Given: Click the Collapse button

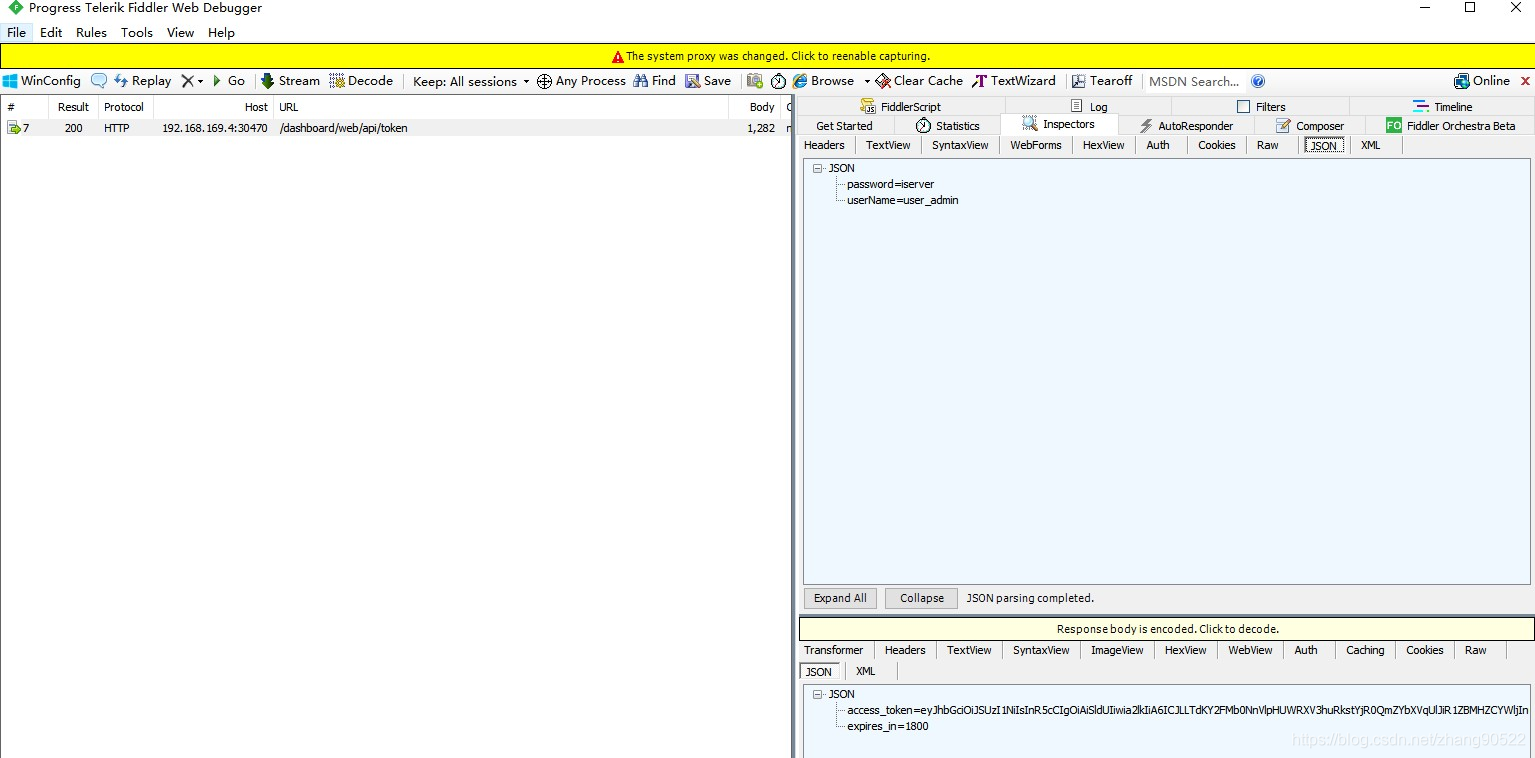Looking at the screenshot, I should (921, 598).
